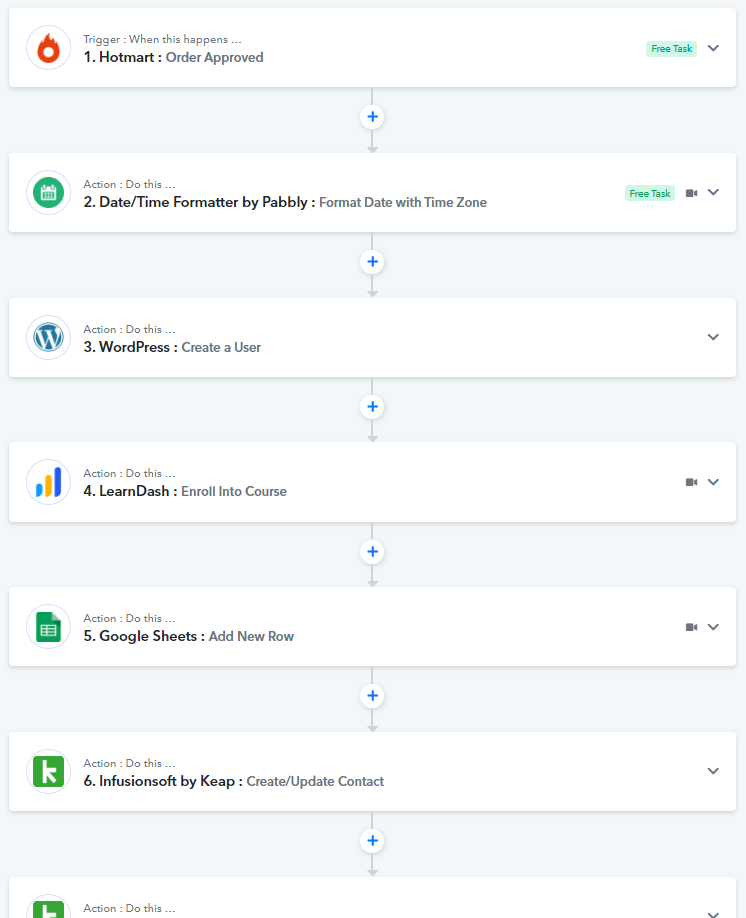Expand the Hotmart Order Approved step
This screenshot has height=918, width=746.
pos(713,48)
